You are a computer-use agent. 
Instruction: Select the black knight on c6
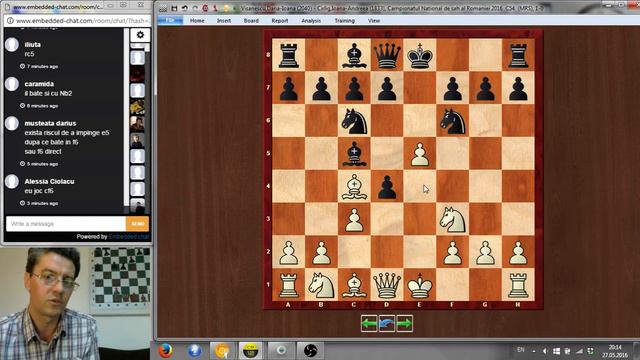[x=354, y=121]
